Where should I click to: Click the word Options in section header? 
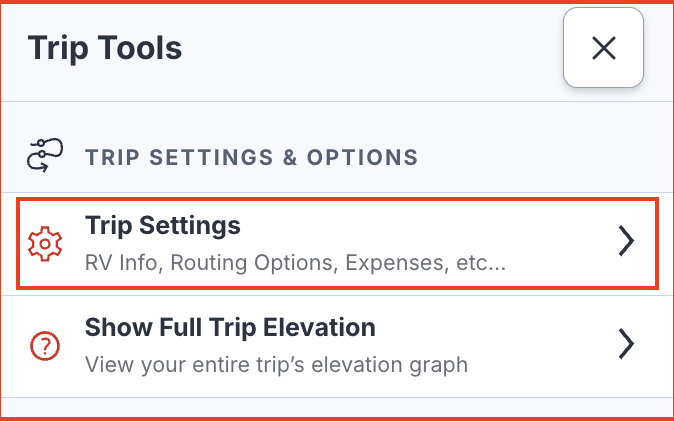tap(362, 157)
